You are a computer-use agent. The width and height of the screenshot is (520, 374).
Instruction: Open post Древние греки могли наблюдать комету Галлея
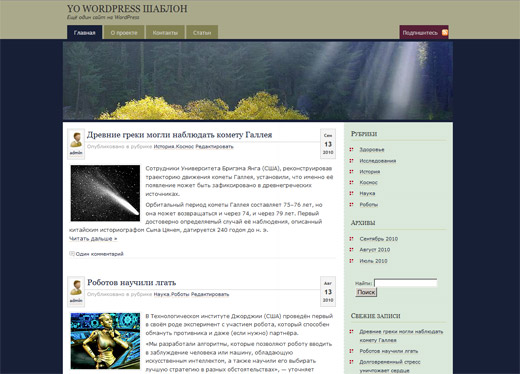point(179,135)
